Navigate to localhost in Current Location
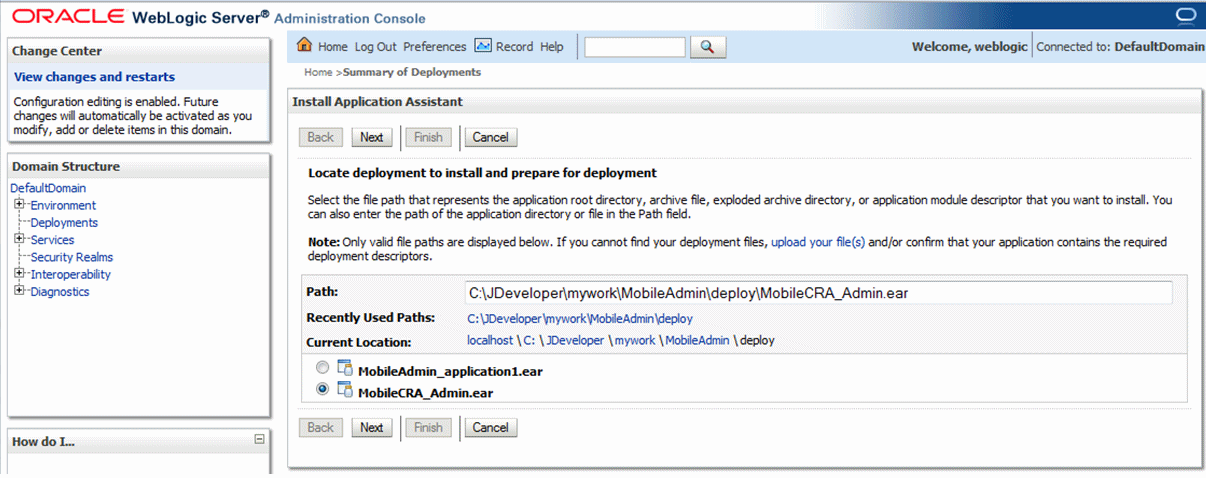Viewport: 1206px width, 478px height. tap(490, 340)
